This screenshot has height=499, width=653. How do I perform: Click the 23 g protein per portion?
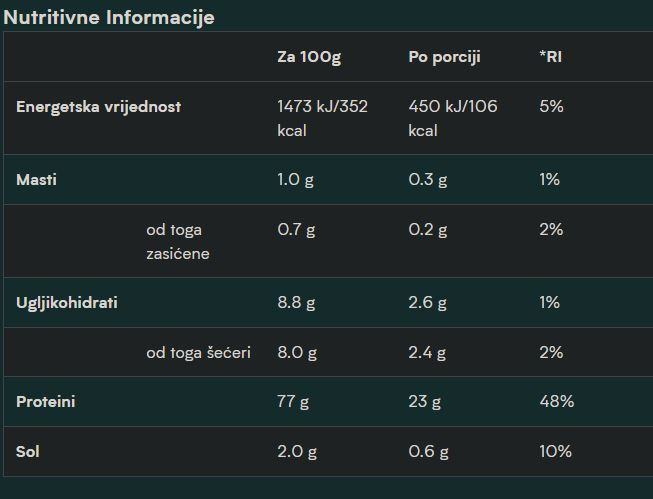(424, 402)
